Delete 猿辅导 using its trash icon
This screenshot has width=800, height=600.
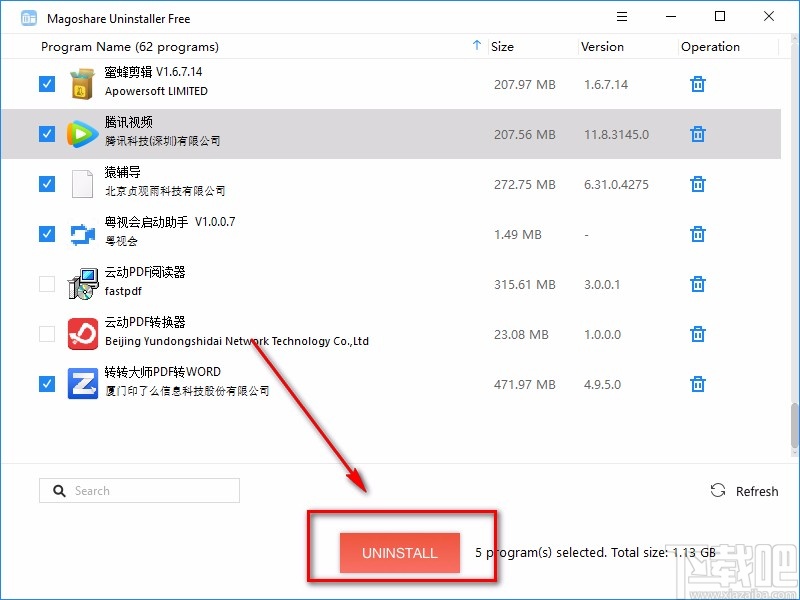coord(697,184)
